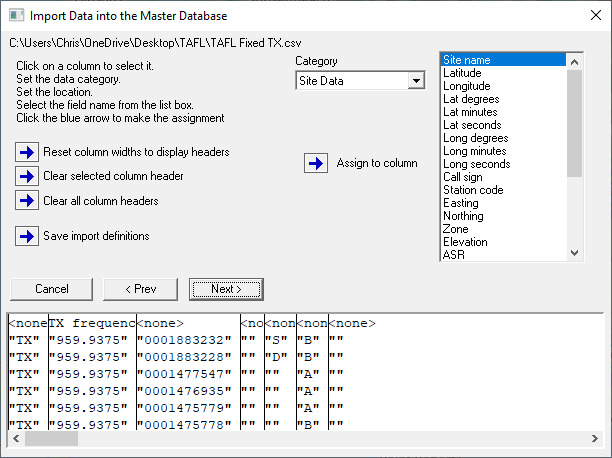The height and width of the screenshot is (458, 612).
Task: Choose Elevation in the field list
Action: [466, 242]
